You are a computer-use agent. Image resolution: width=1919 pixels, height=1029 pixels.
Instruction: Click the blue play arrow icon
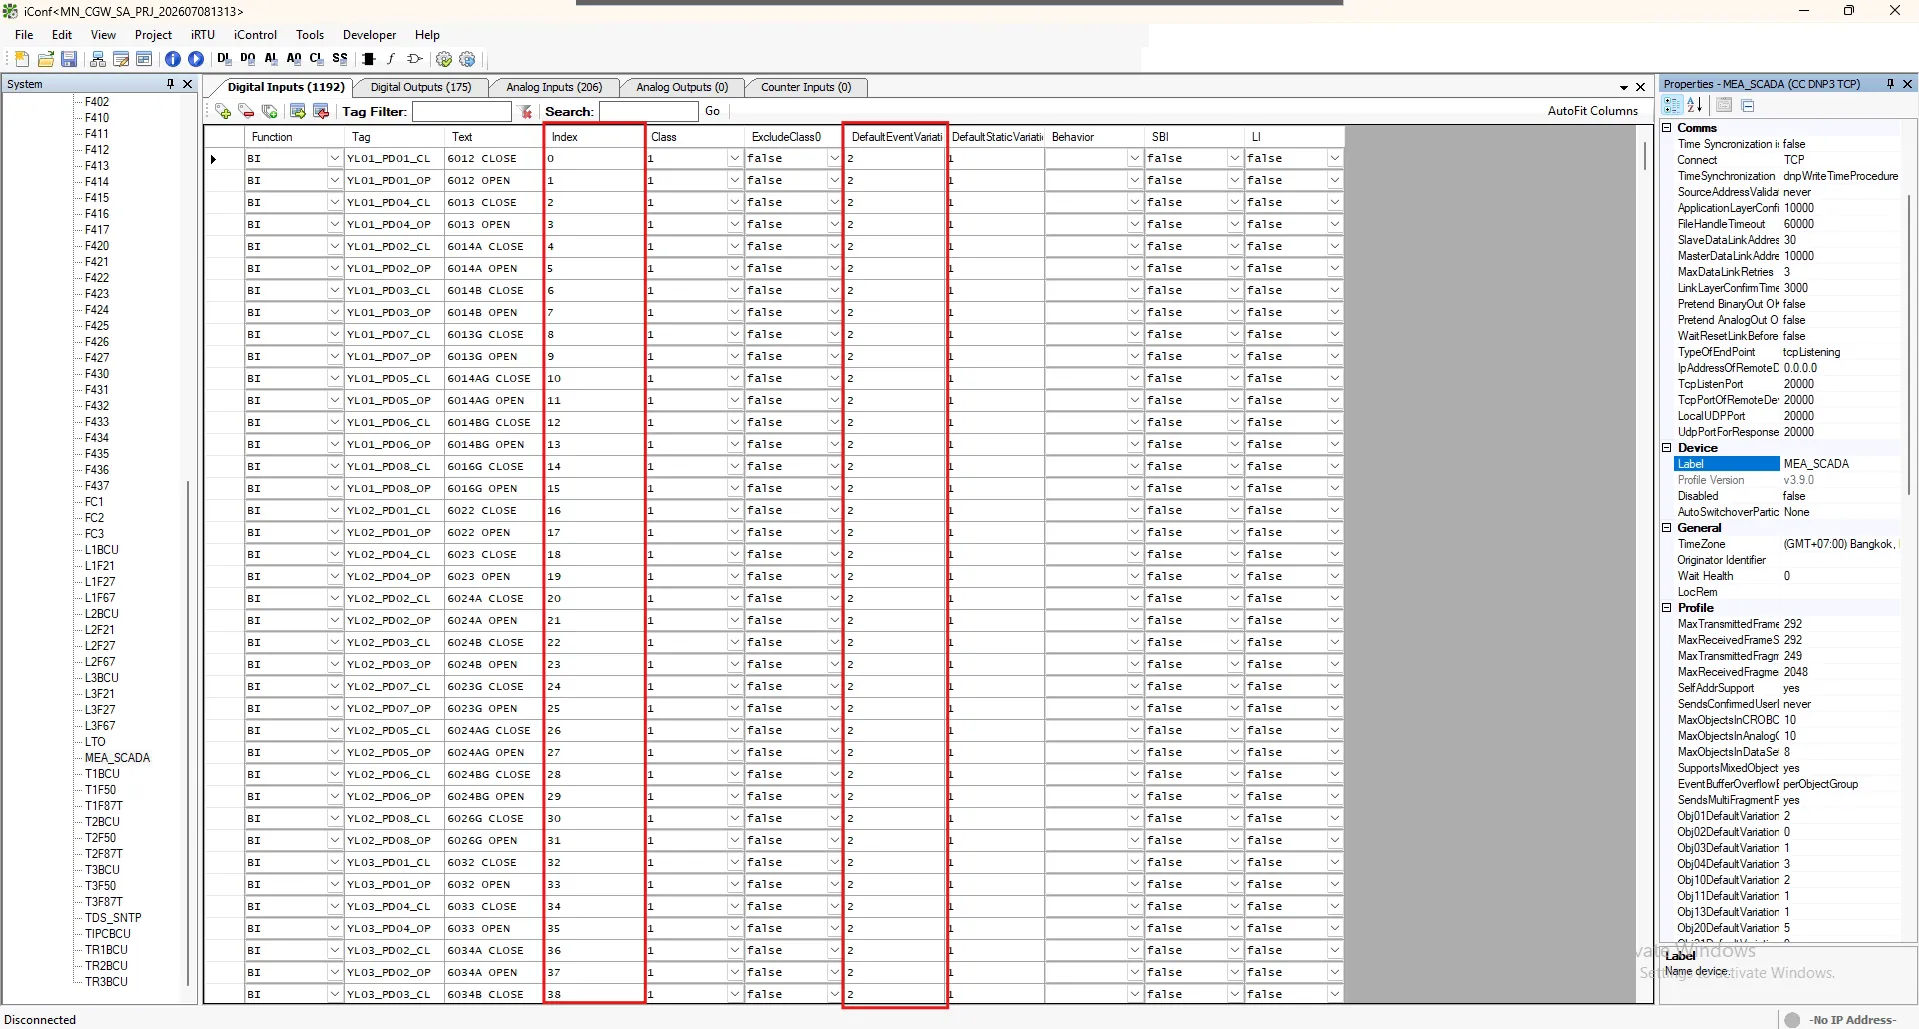tap(196, 59)
